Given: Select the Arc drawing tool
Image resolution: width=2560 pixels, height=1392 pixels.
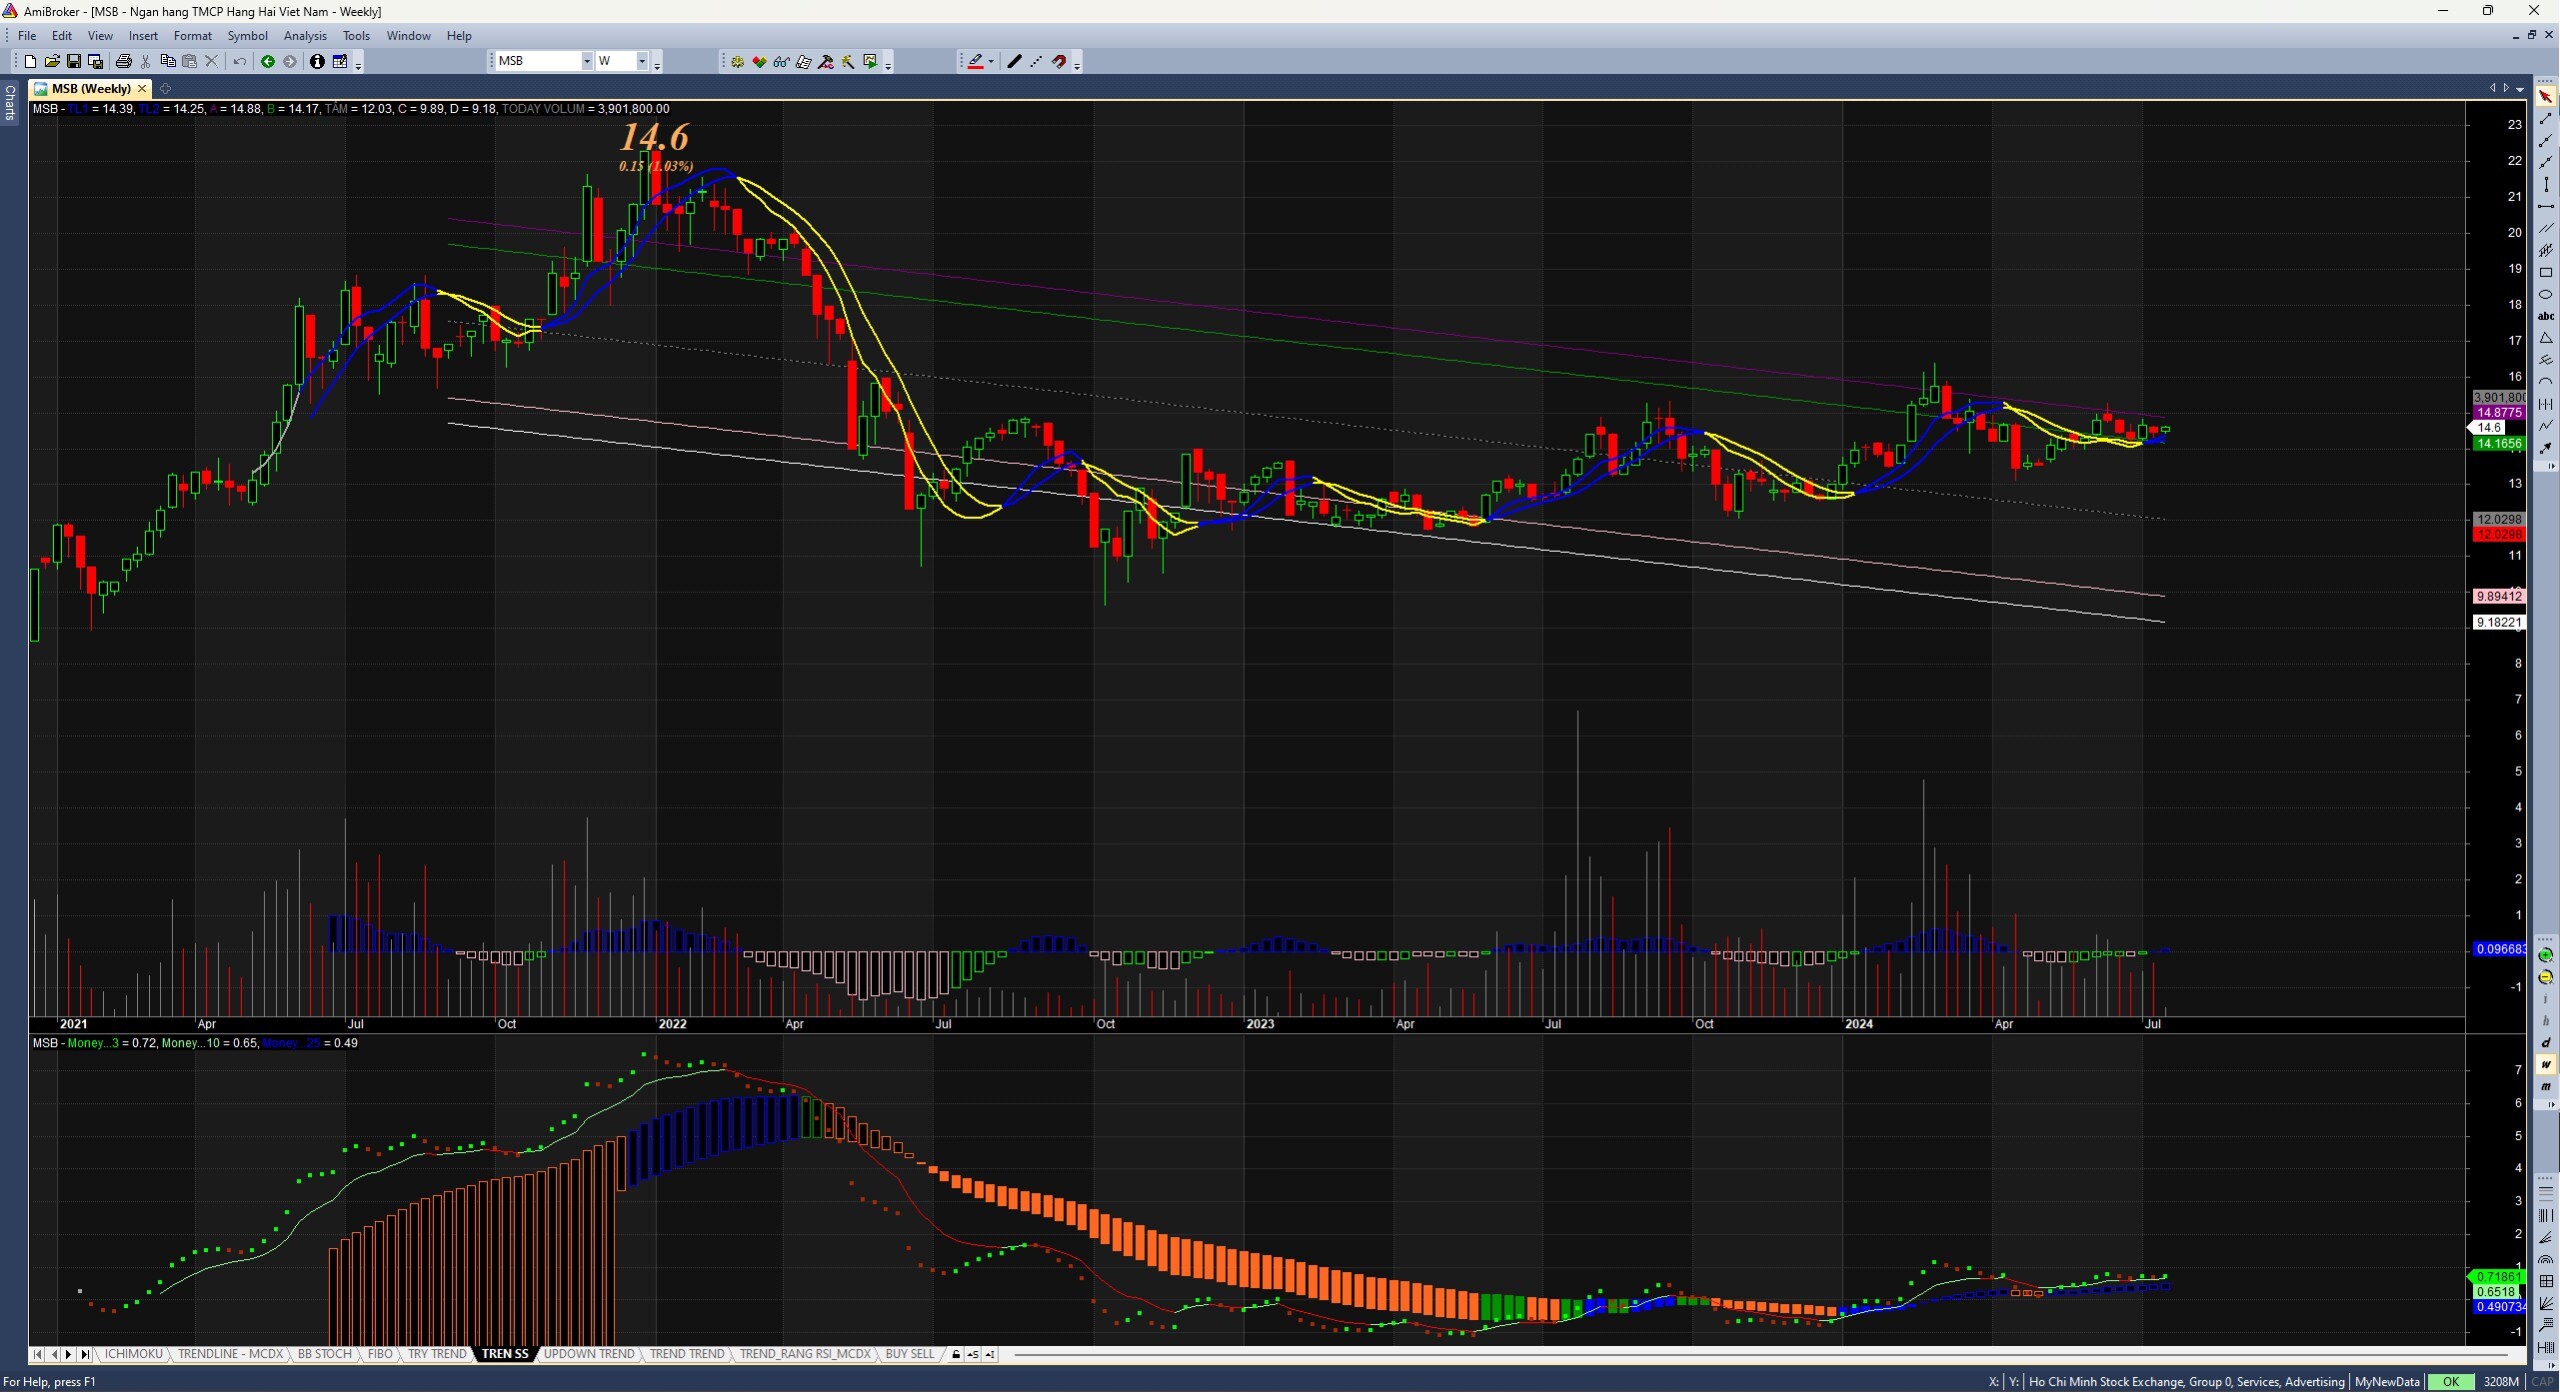Looking at the screenshot, I should (x=2545, y=381).
